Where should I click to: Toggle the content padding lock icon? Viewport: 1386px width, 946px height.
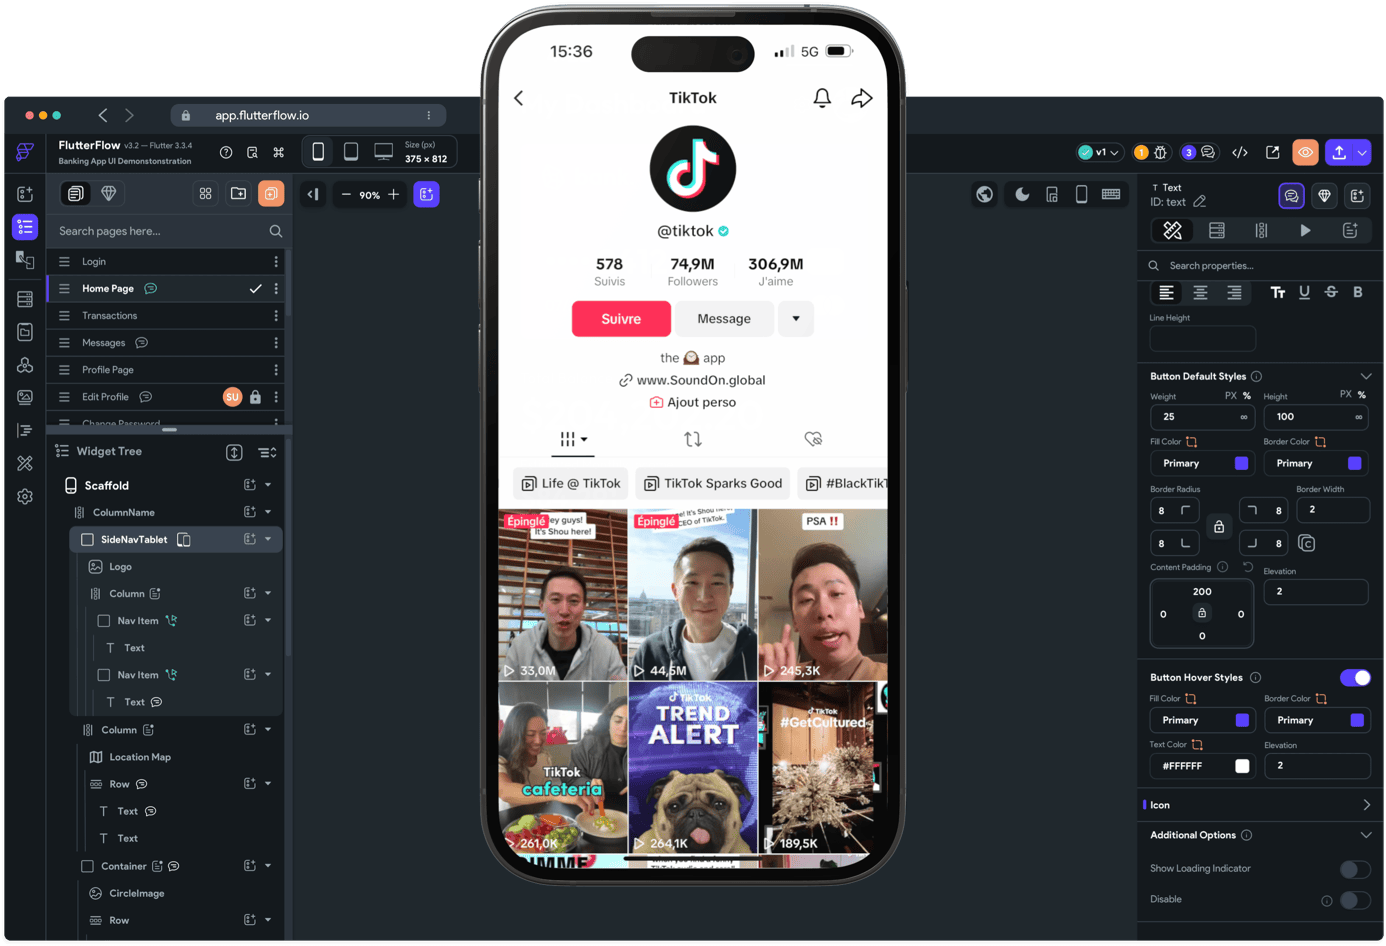1202,613
